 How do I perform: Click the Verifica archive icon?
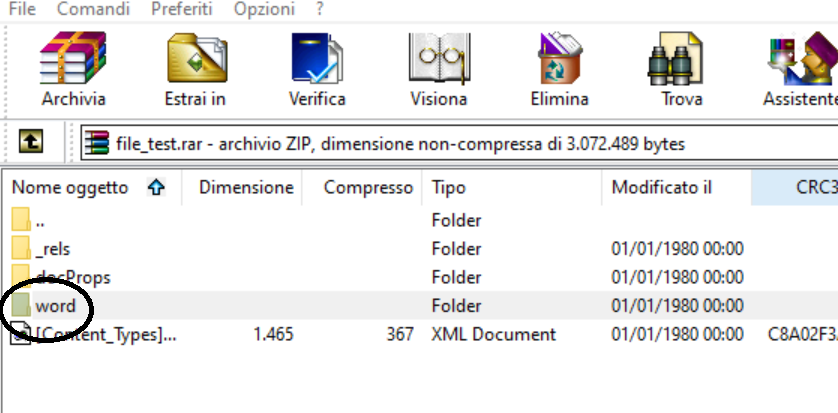pyautogui.click(x=317, y=60)
